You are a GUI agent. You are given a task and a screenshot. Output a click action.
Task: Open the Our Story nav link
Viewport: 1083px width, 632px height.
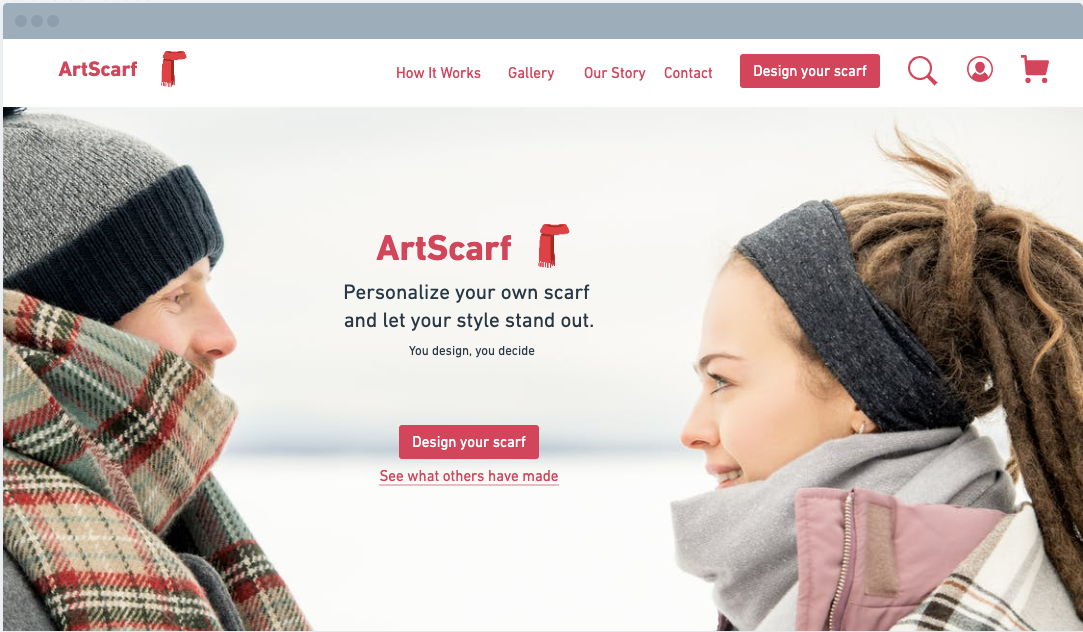[614, 73]
